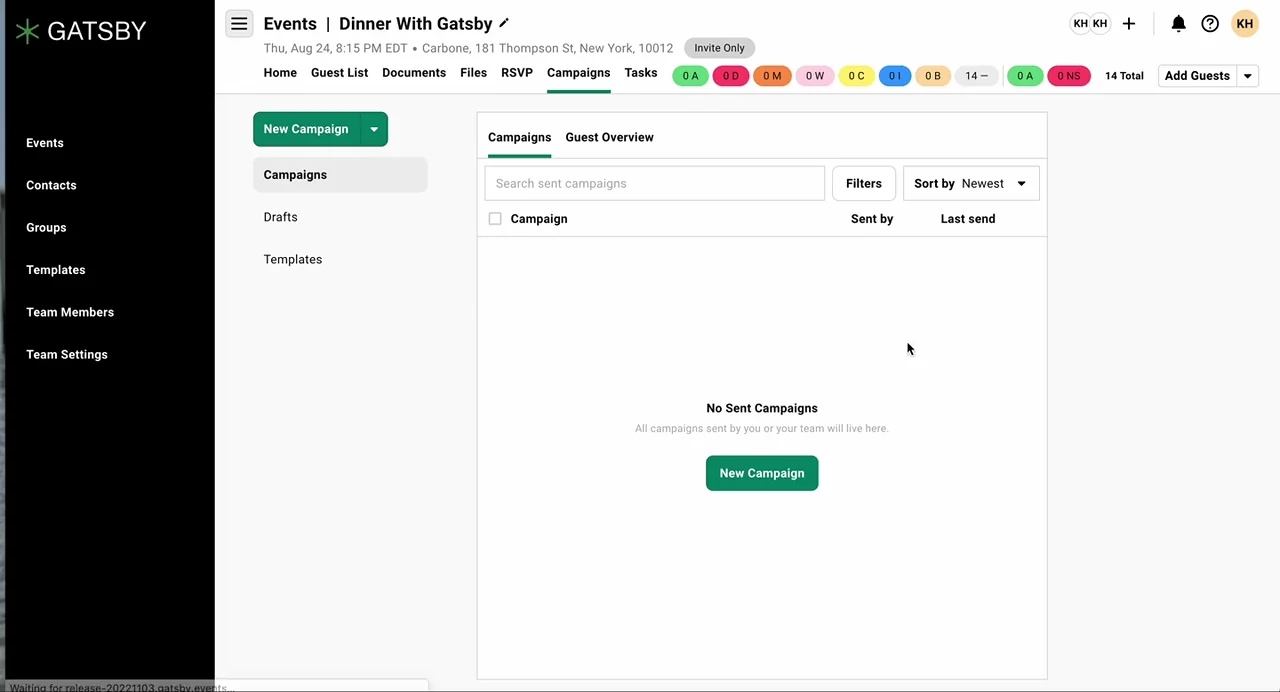1280x692 pixels.
Task: Select the peach 0 B status pill
Action: coord(933,76)
